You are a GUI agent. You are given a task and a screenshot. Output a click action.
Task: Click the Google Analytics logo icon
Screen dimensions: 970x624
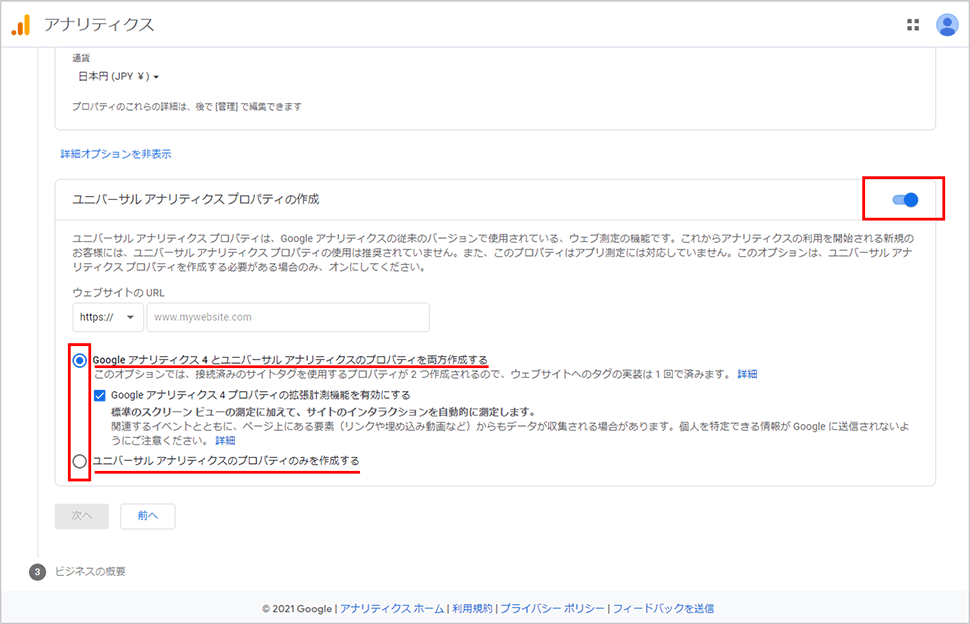pyautogui.click(x=20, y=25)
